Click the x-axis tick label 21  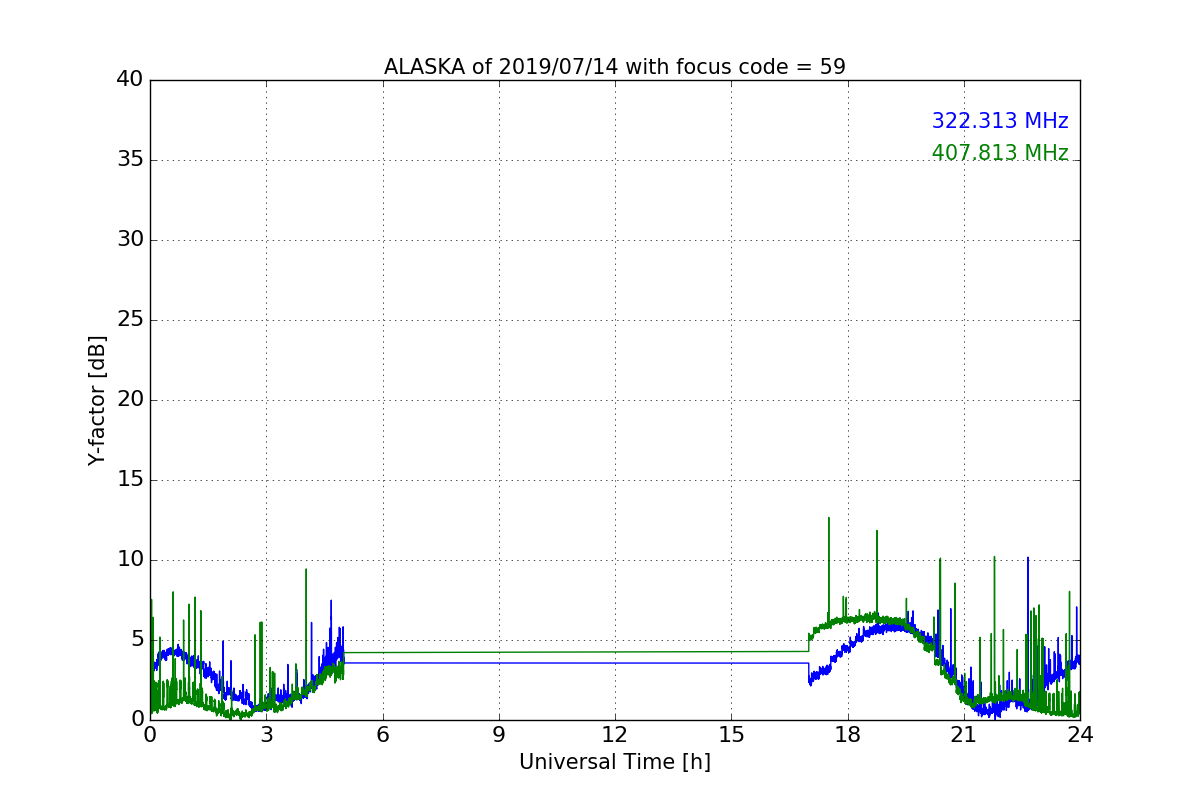pos(964,735)
